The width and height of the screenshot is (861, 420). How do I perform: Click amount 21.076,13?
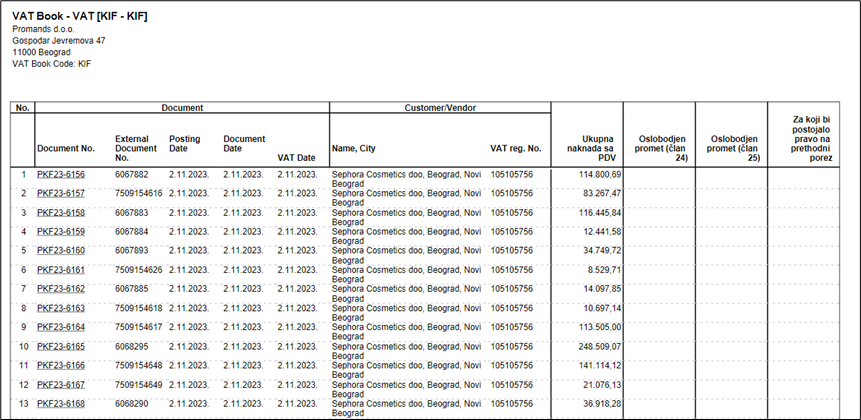tap(602, 385)
